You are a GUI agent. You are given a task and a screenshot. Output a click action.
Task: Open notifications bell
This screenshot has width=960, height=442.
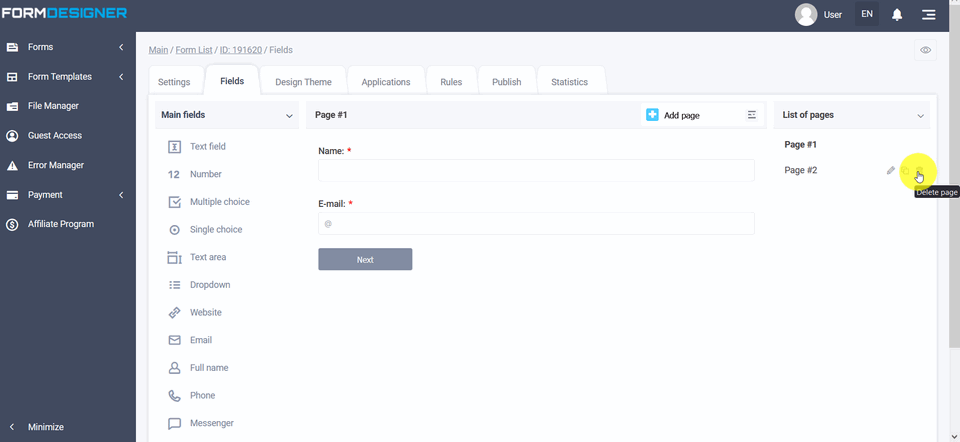[897, 15]
